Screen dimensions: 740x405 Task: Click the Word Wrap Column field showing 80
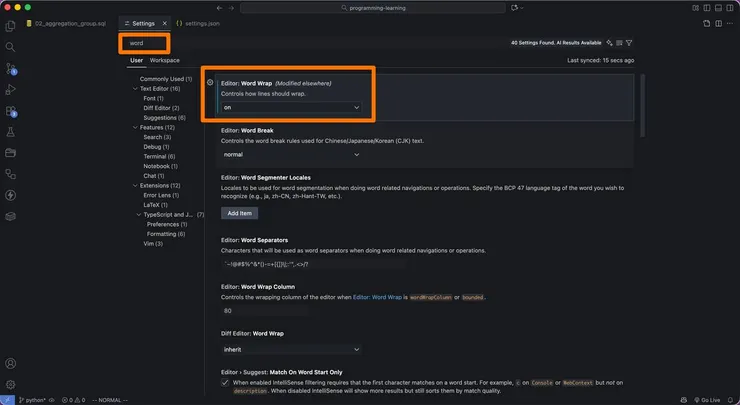[x=264, y=311]
